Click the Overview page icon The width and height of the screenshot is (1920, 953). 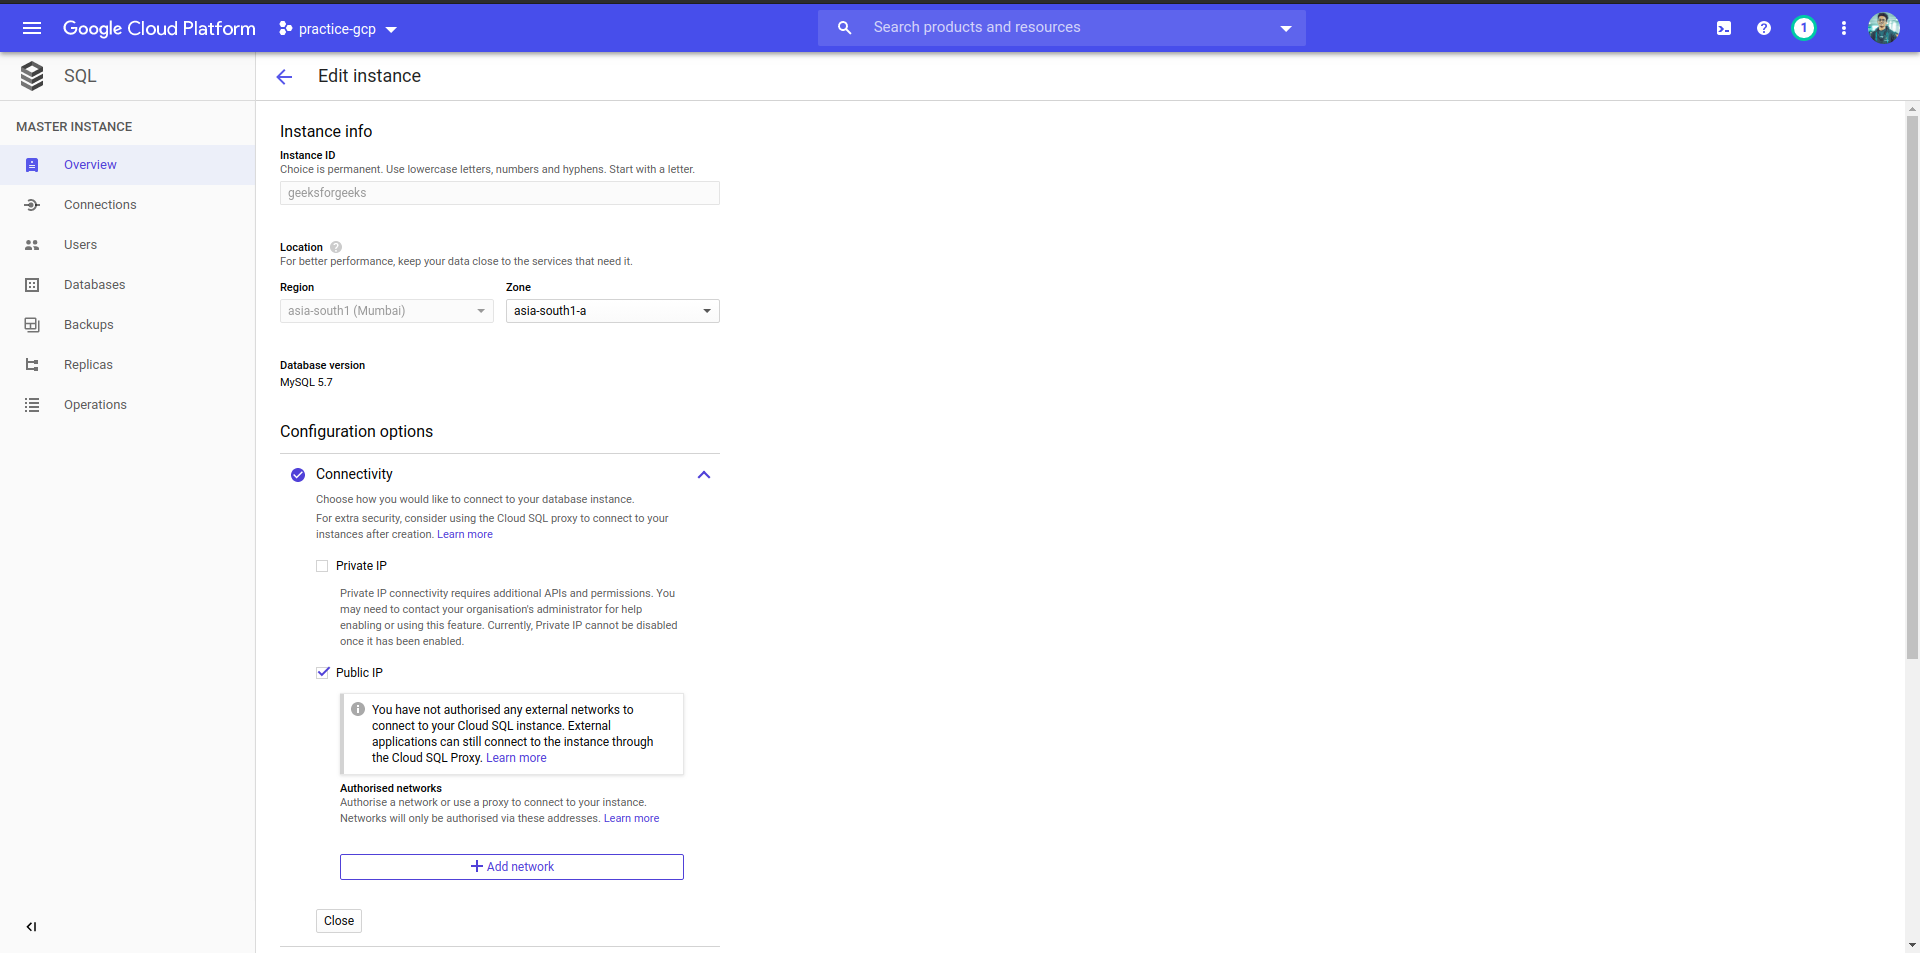32,165
